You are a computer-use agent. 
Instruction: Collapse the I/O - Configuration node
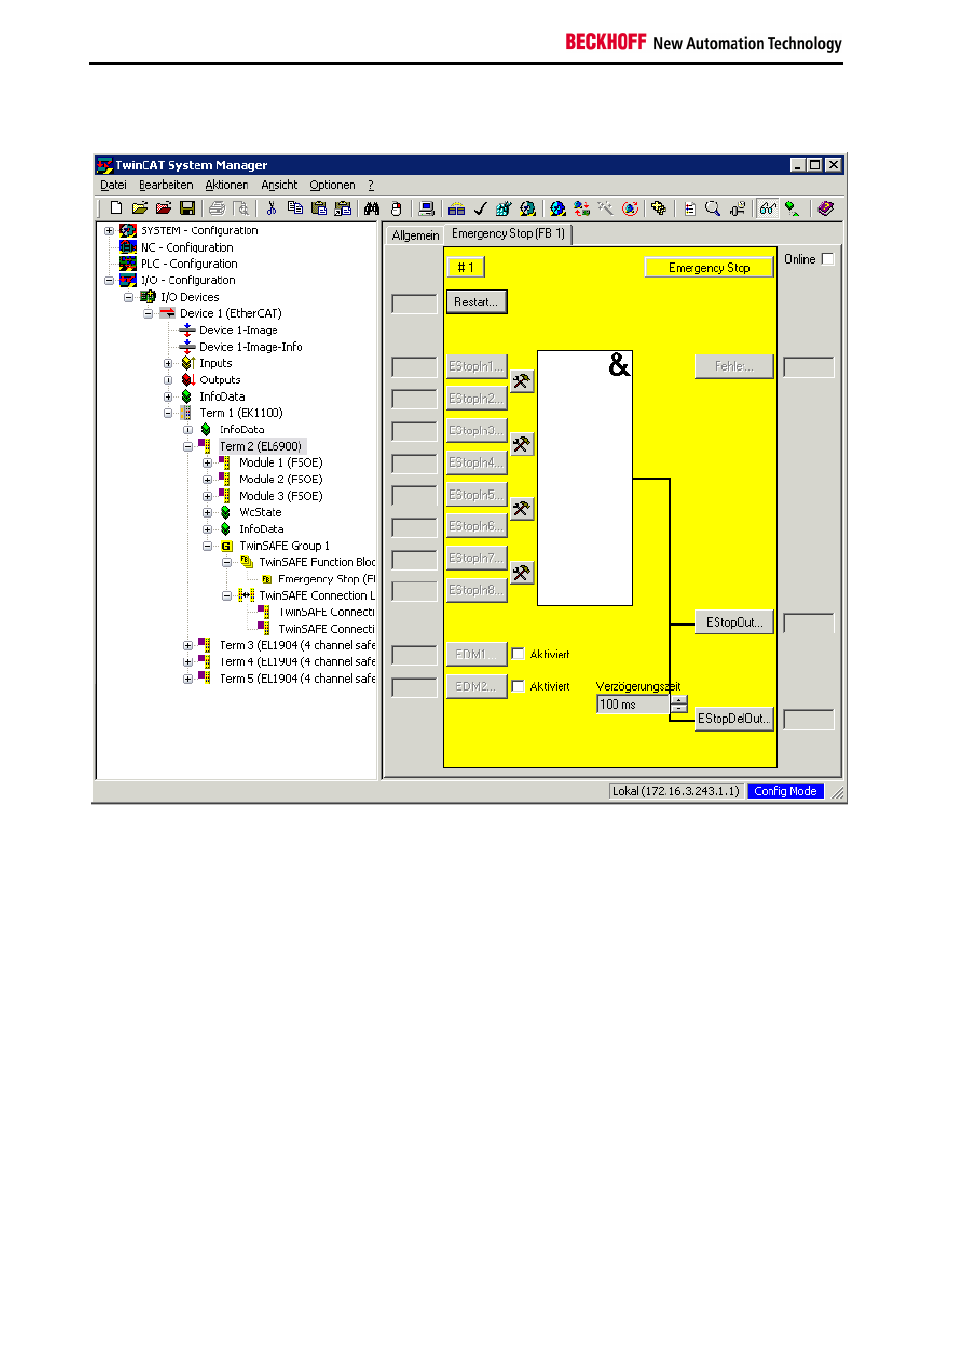tap(109, 281)
